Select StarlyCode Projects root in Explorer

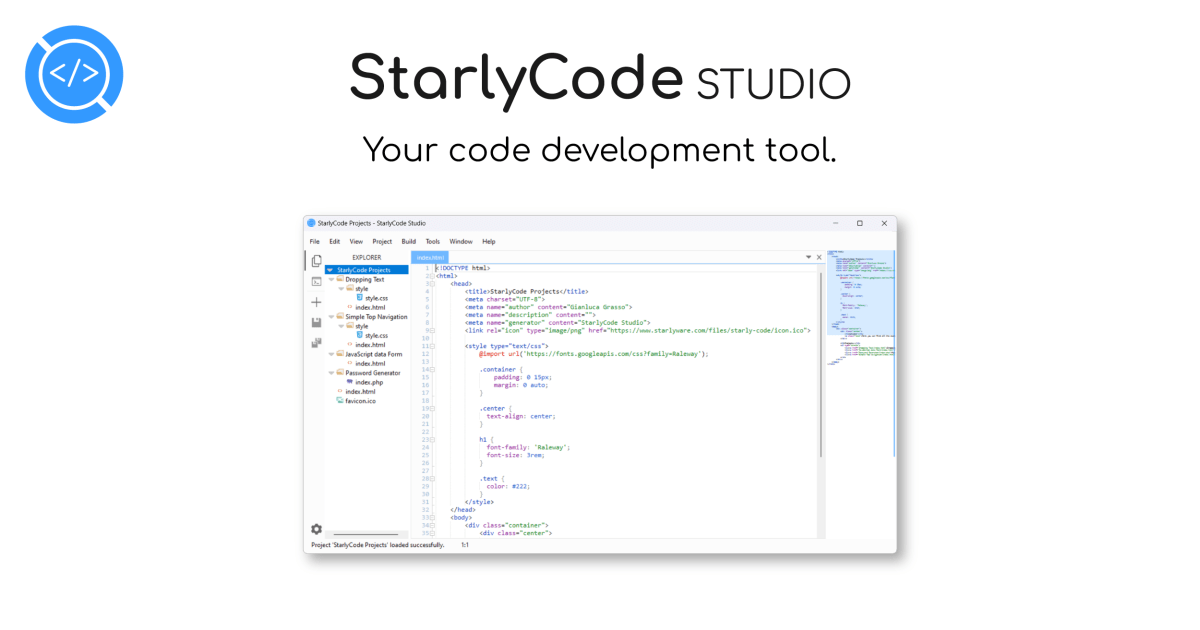364,270
